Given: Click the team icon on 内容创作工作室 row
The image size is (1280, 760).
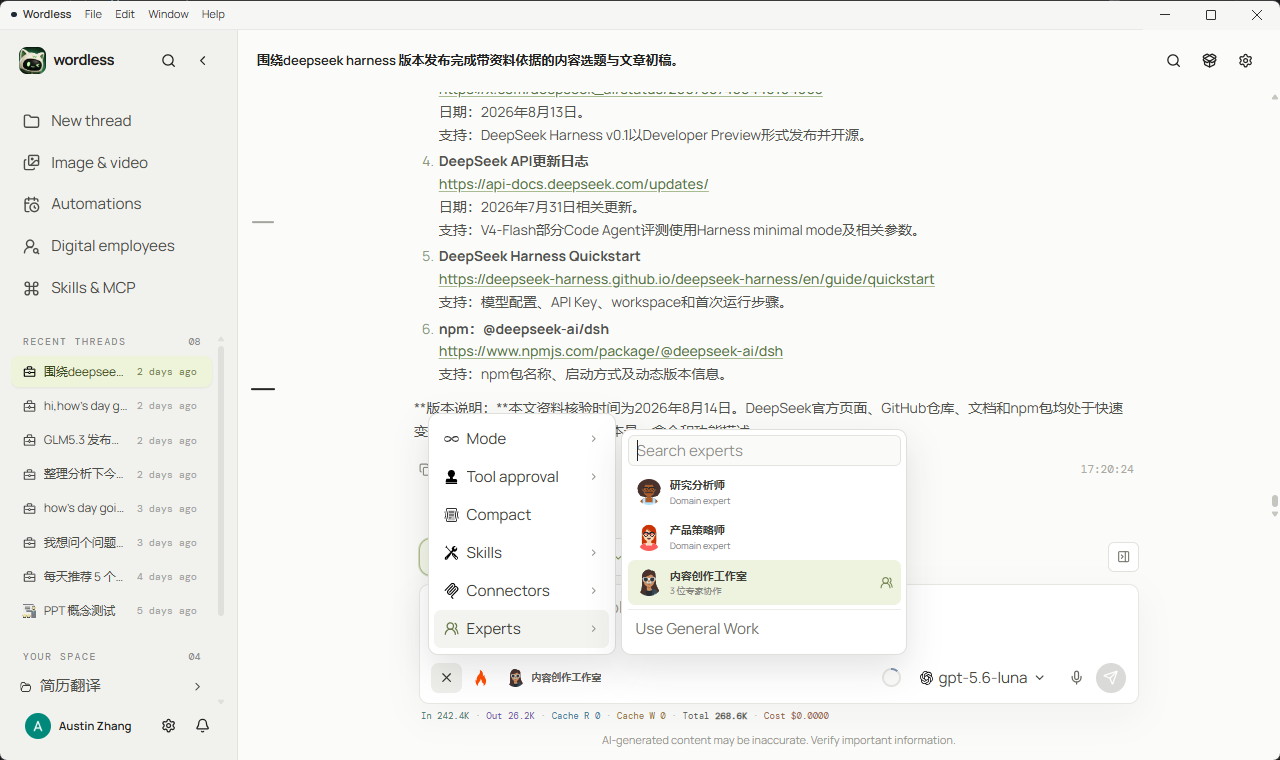Looking at the screenshot, I should click(x=886, y=582).
